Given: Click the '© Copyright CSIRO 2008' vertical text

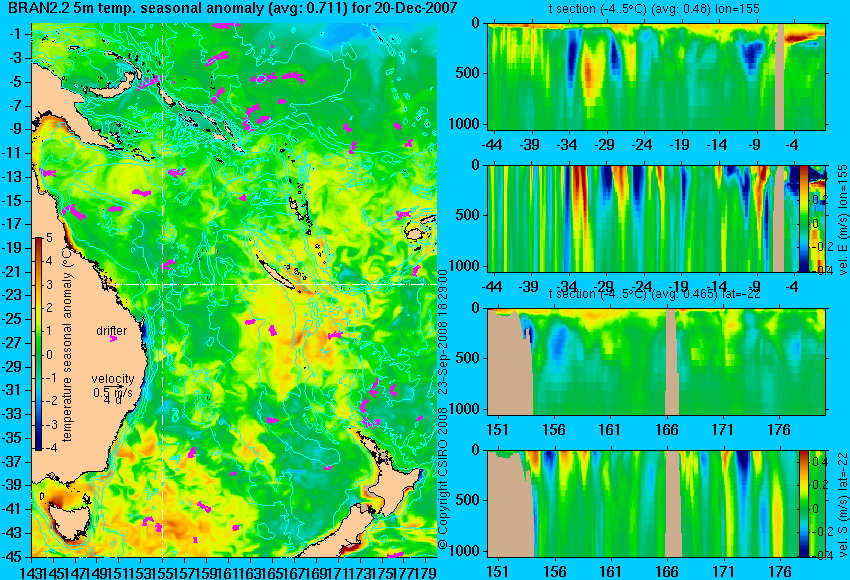Looking at the screenshot, I should (443, 478).
